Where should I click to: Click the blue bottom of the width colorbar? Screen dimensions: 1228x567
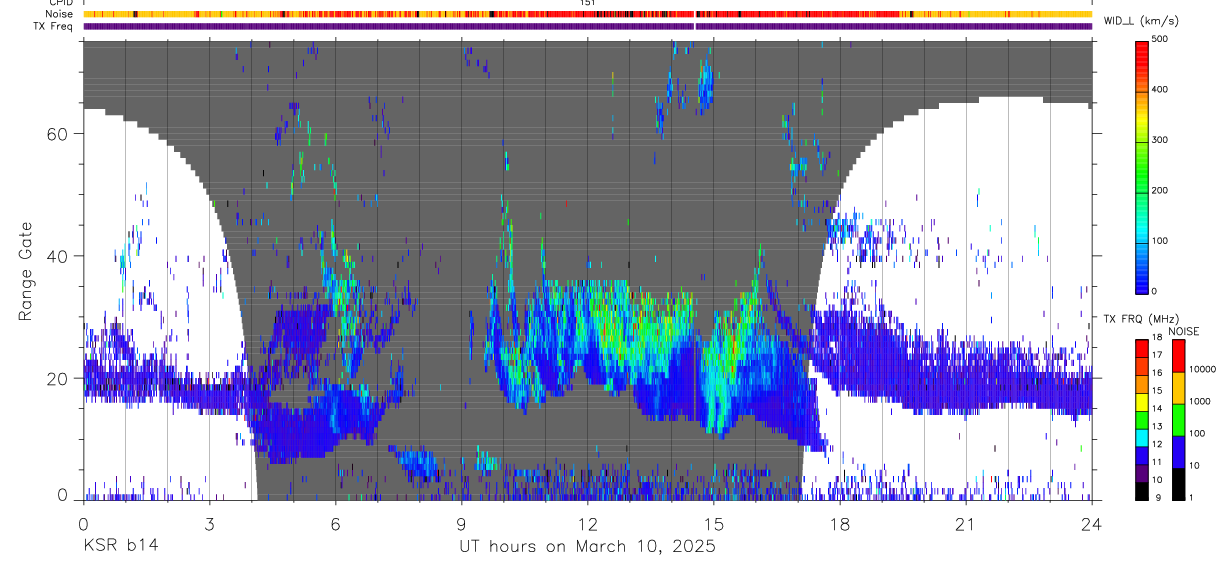coord(1143,280)
